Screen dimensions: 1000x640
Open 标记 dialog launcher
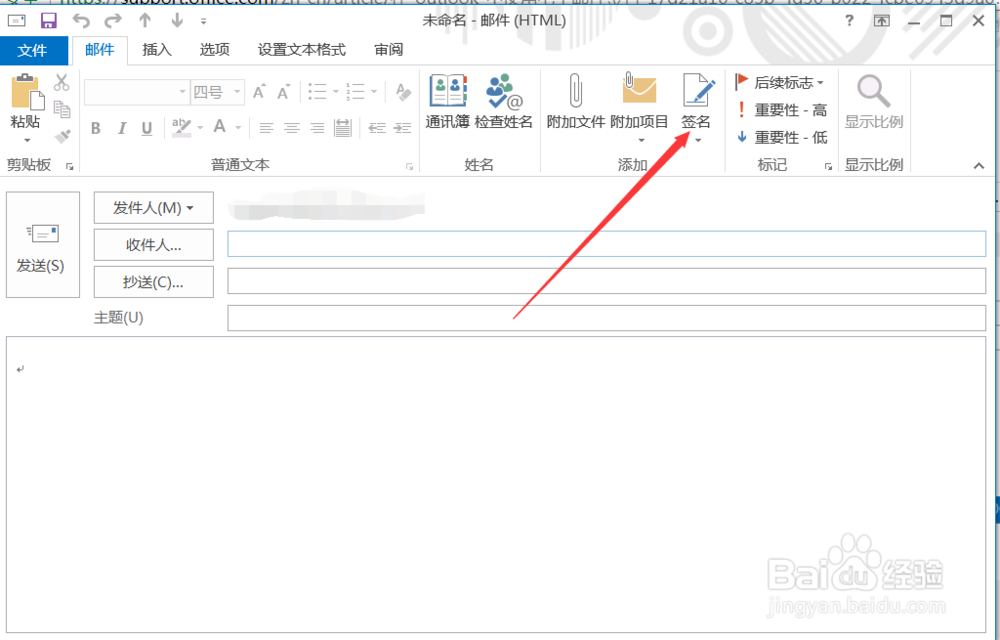[828, 166]
